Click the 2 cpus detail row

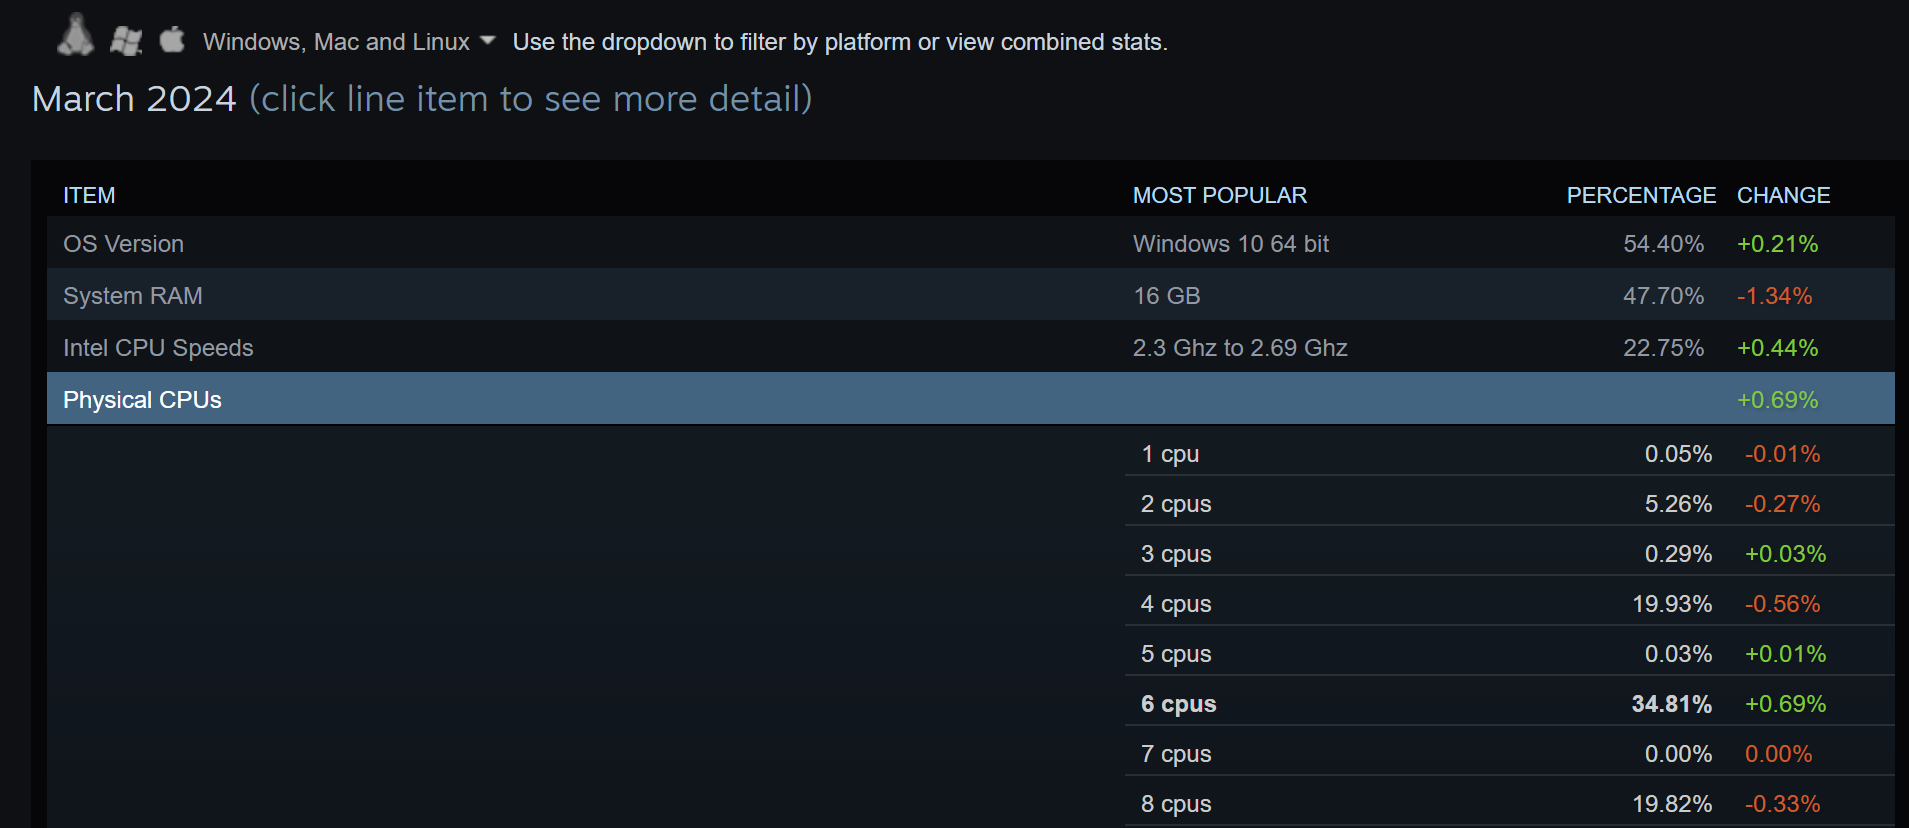pyautogui.click(x=1510, y=503)
